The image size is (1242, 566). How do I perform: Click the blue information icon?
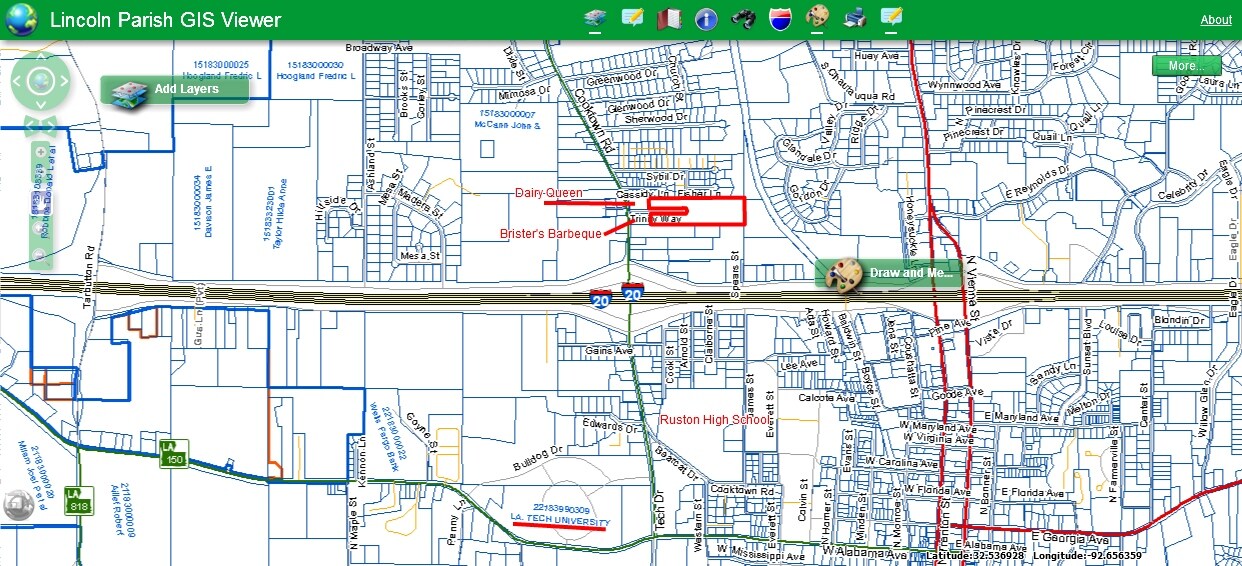click(706, 19)
